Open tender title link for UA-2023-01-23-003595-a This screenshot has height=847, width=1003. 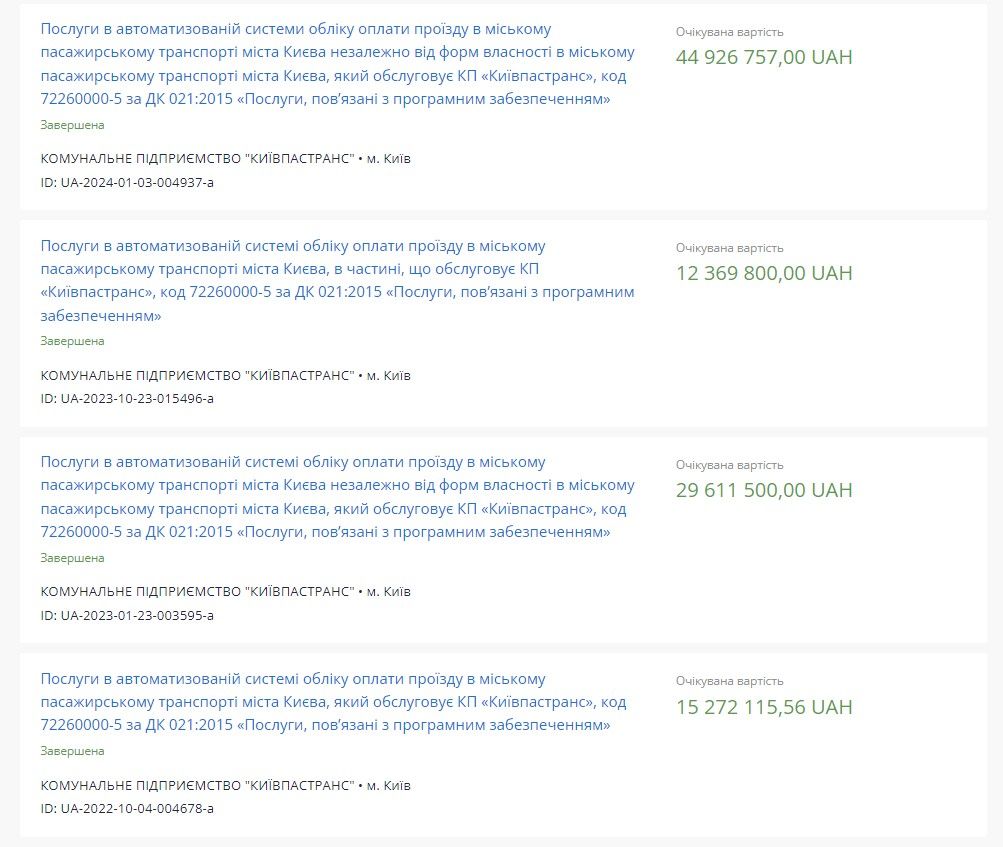click(x=337, y=497)
